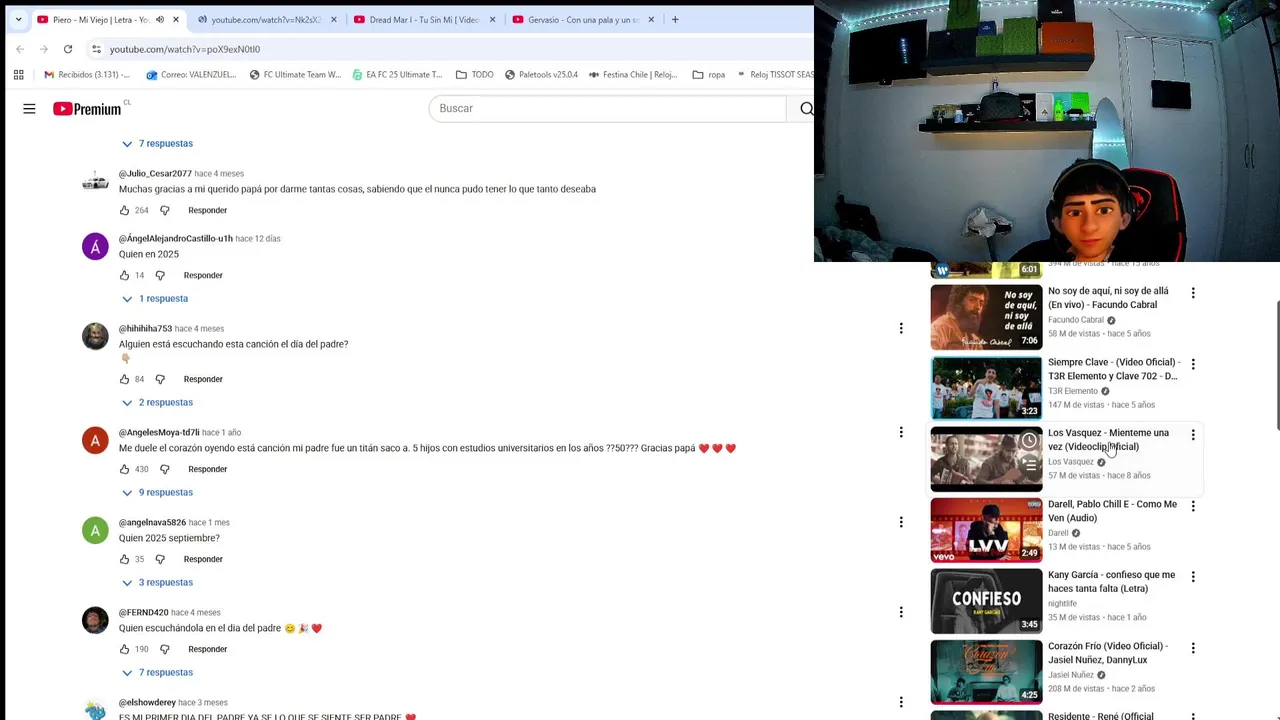Image resolution: width=1280 pixels, height=720 pixels.
Task: Reply to hihihiha753's comment
Action: pyautogui.click(x=203, y=379)
